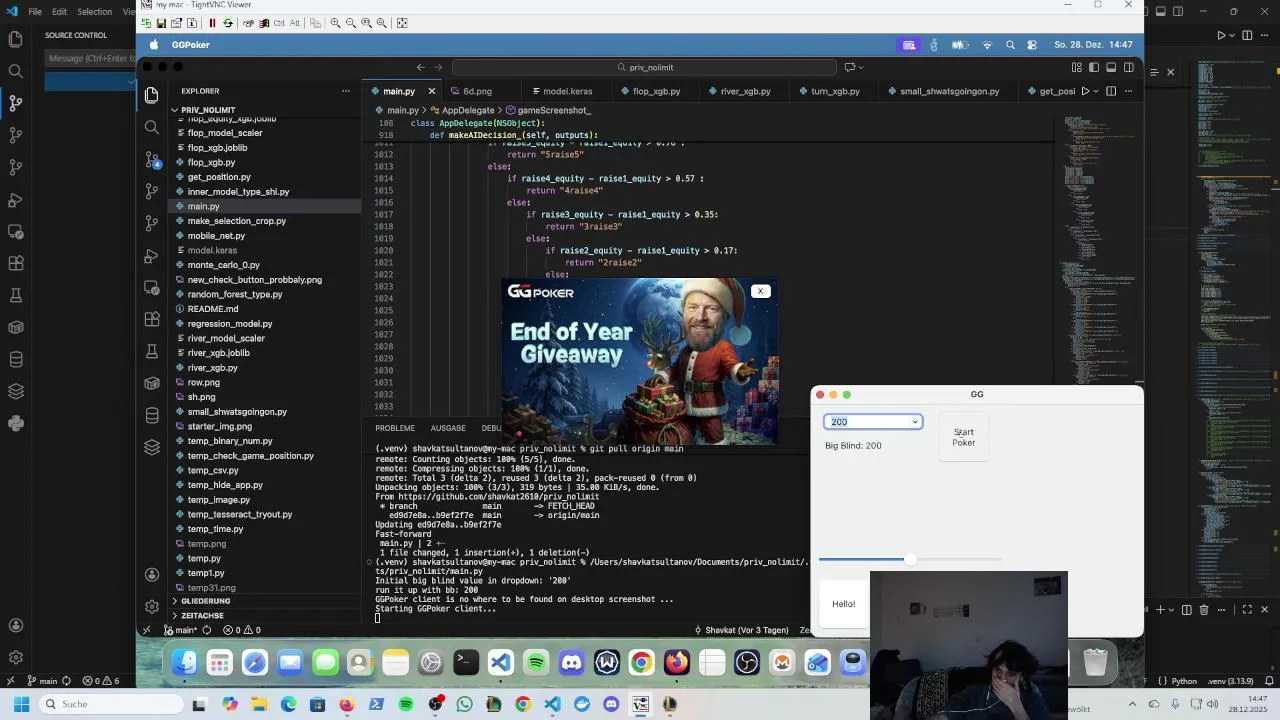Close the GGPoker giveaway popup
The image size is (1280, 720).
(x=760, y=291)
